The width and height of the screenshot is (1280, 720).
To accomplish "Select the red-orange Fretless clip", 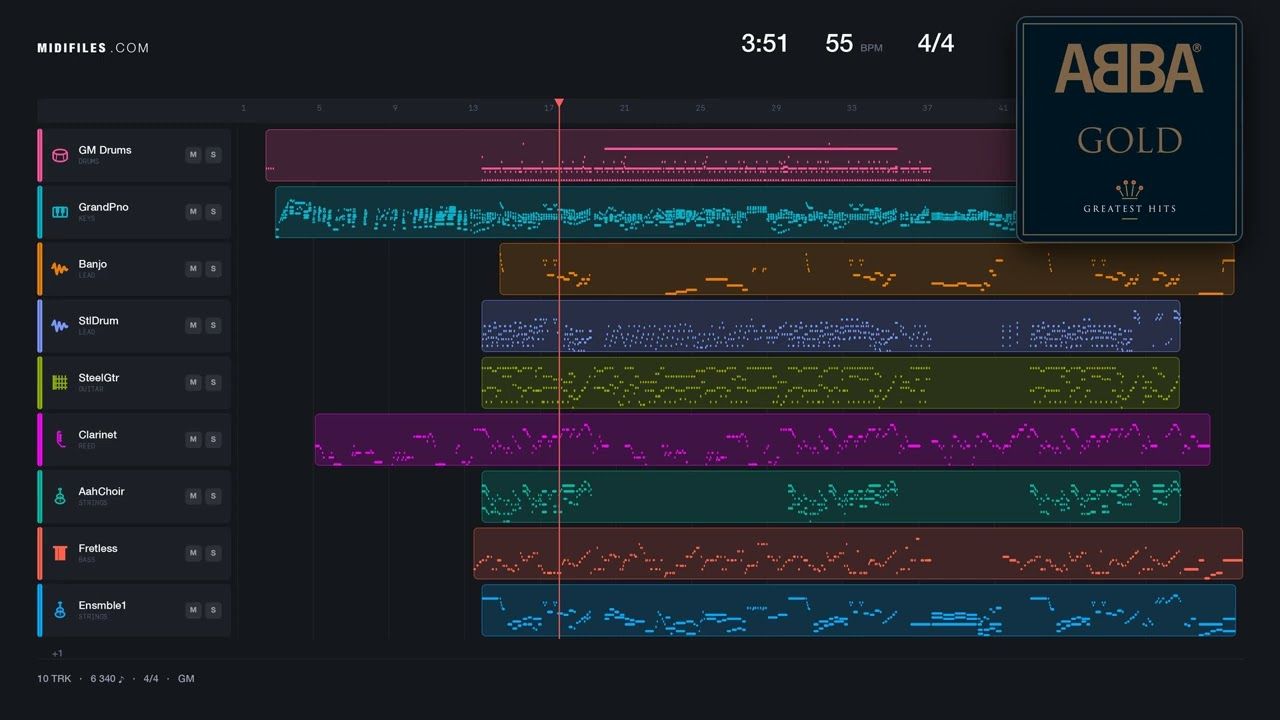I will tap(858, 554).
